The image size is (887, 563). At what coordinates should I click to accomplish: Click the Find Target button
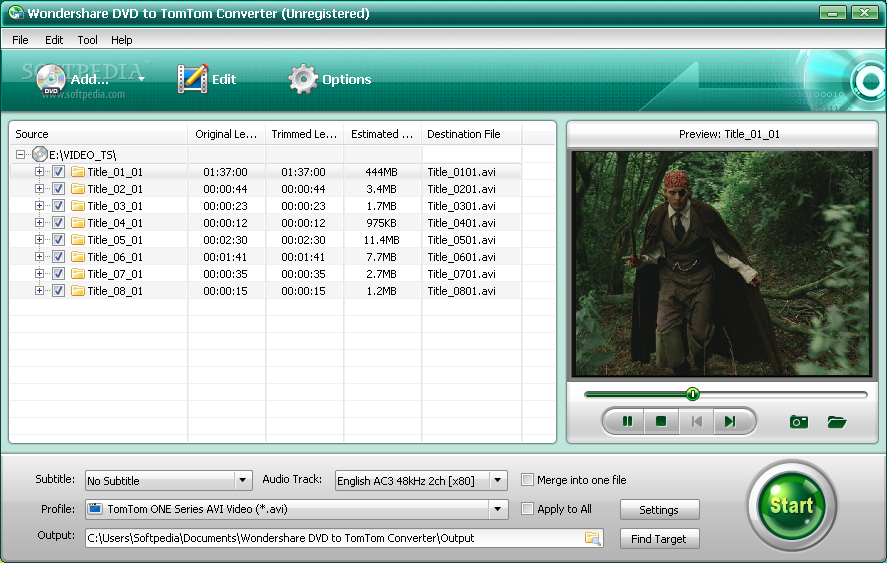[x=660, y=539]
